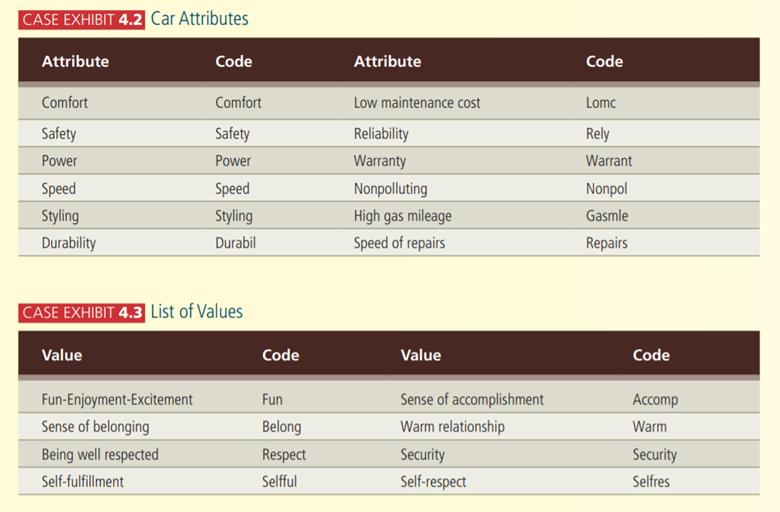Click the 'Car Attributes' title text
780x512 pixels.
click(x=199, y=19)
